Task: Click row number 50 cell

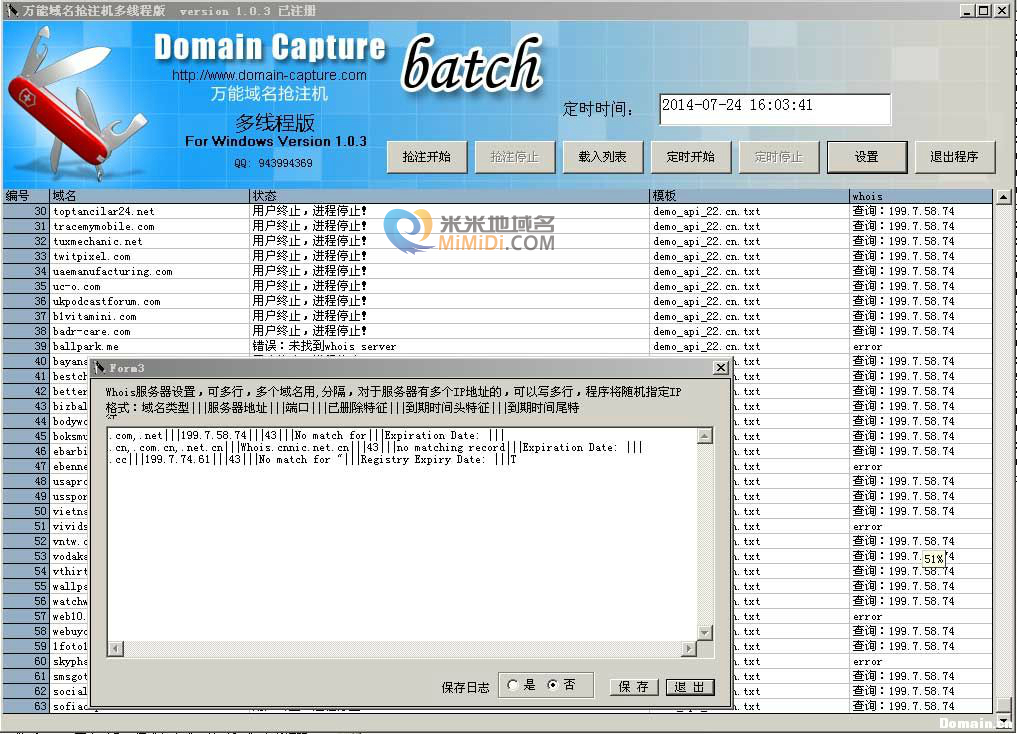Action: point(26,511)
